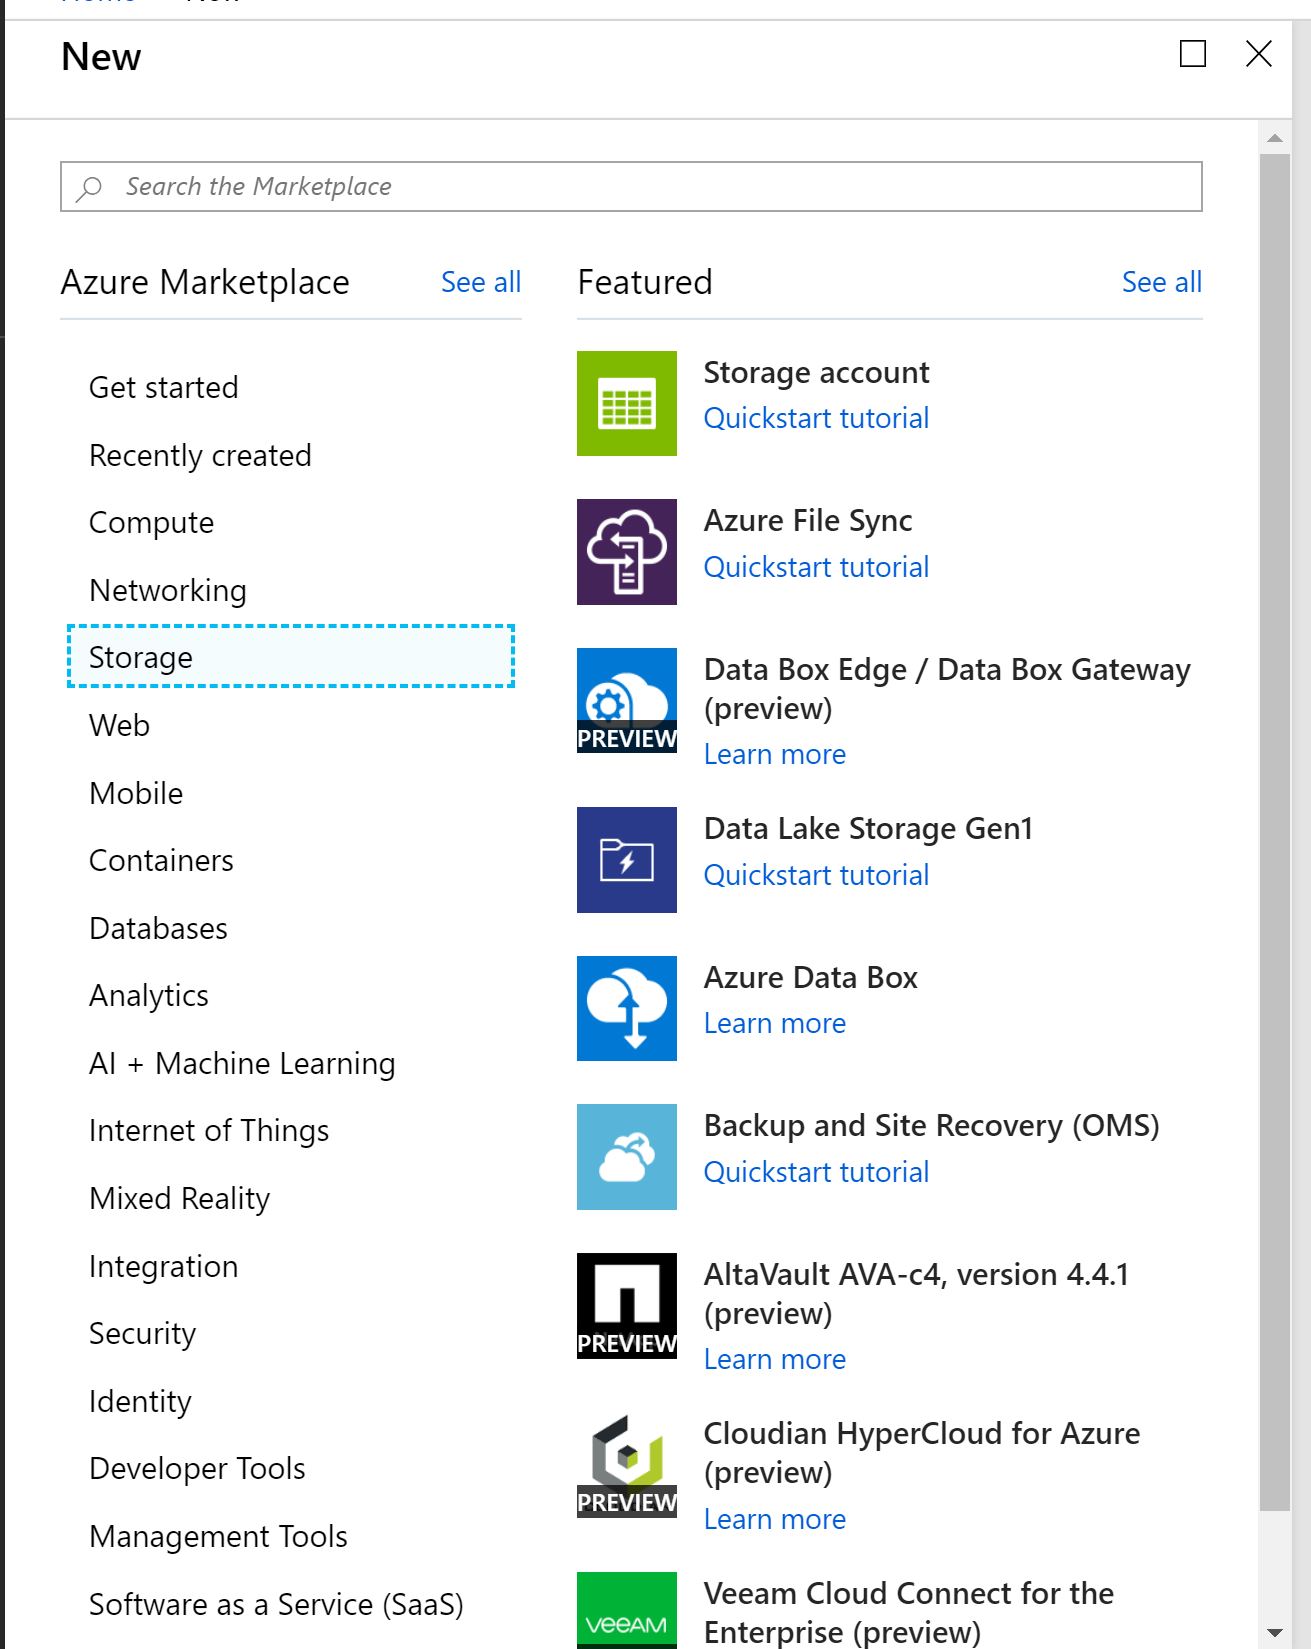Open the Networking category
The height and width of the screenshot is (1649, 1311).
tap(168, 590)
